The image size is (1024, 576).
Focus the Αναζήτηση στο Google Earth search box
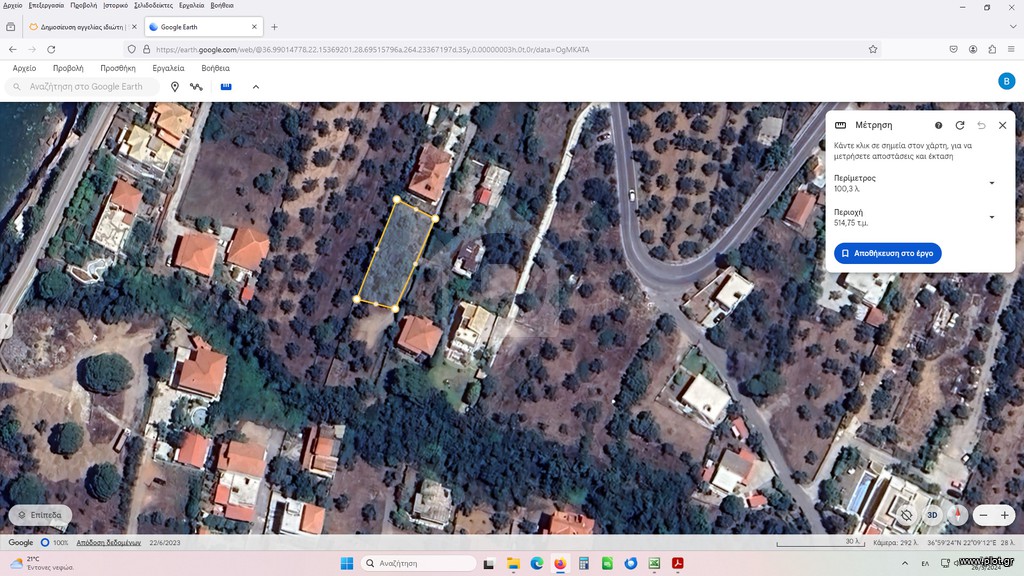[x=83, y=86]
